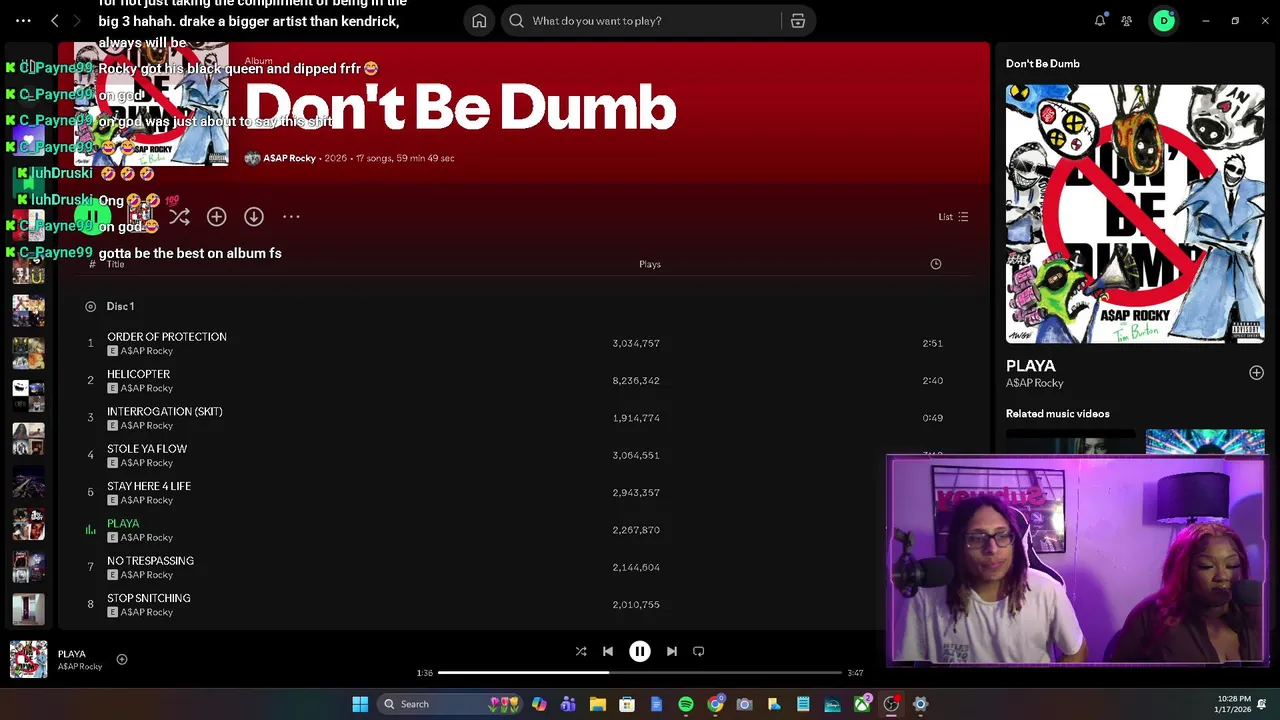
Task: Click the taskbar Search box
Action: pos(452,704)
